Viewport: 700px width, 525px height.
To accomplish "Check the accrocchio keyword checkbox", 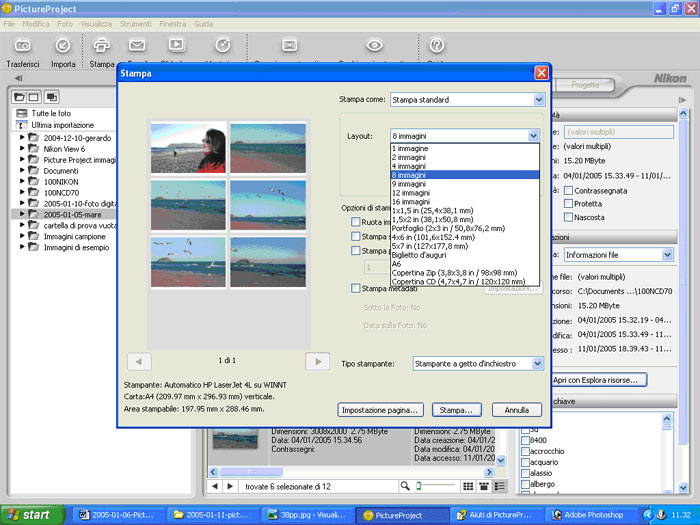I will coord(525,451).
